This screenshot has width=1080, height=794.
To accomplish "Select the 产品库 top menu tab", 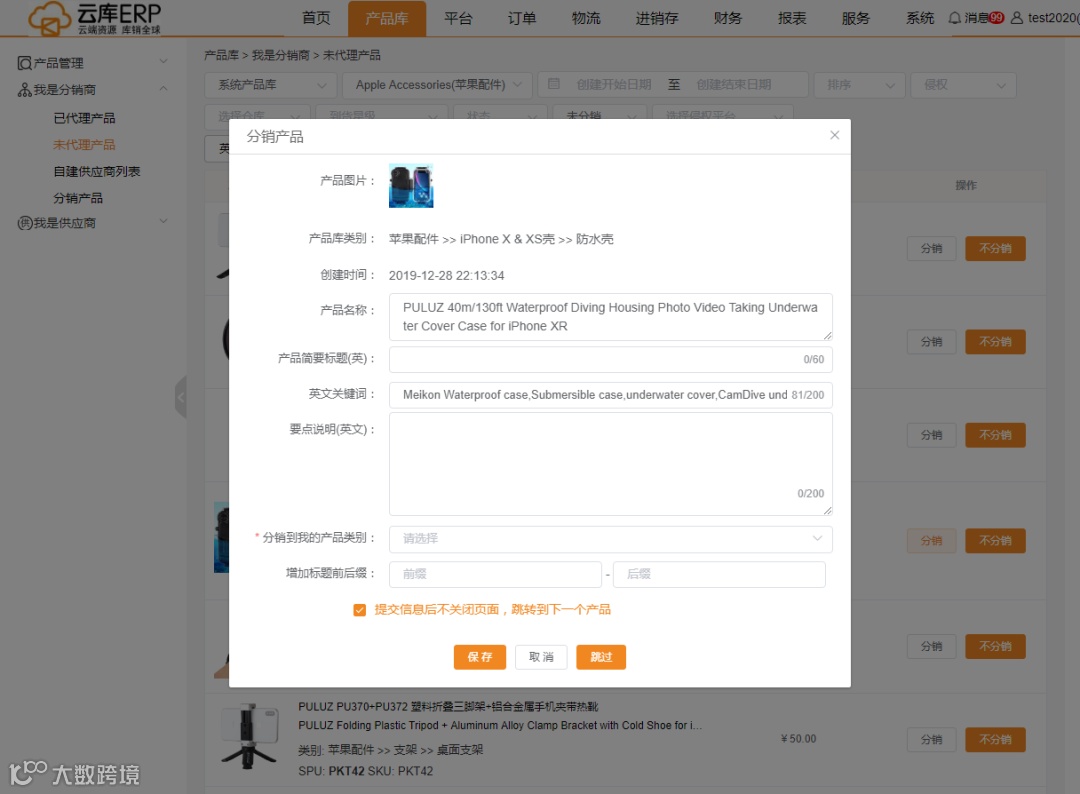I will pyautogui.click(x=386, y=18).
